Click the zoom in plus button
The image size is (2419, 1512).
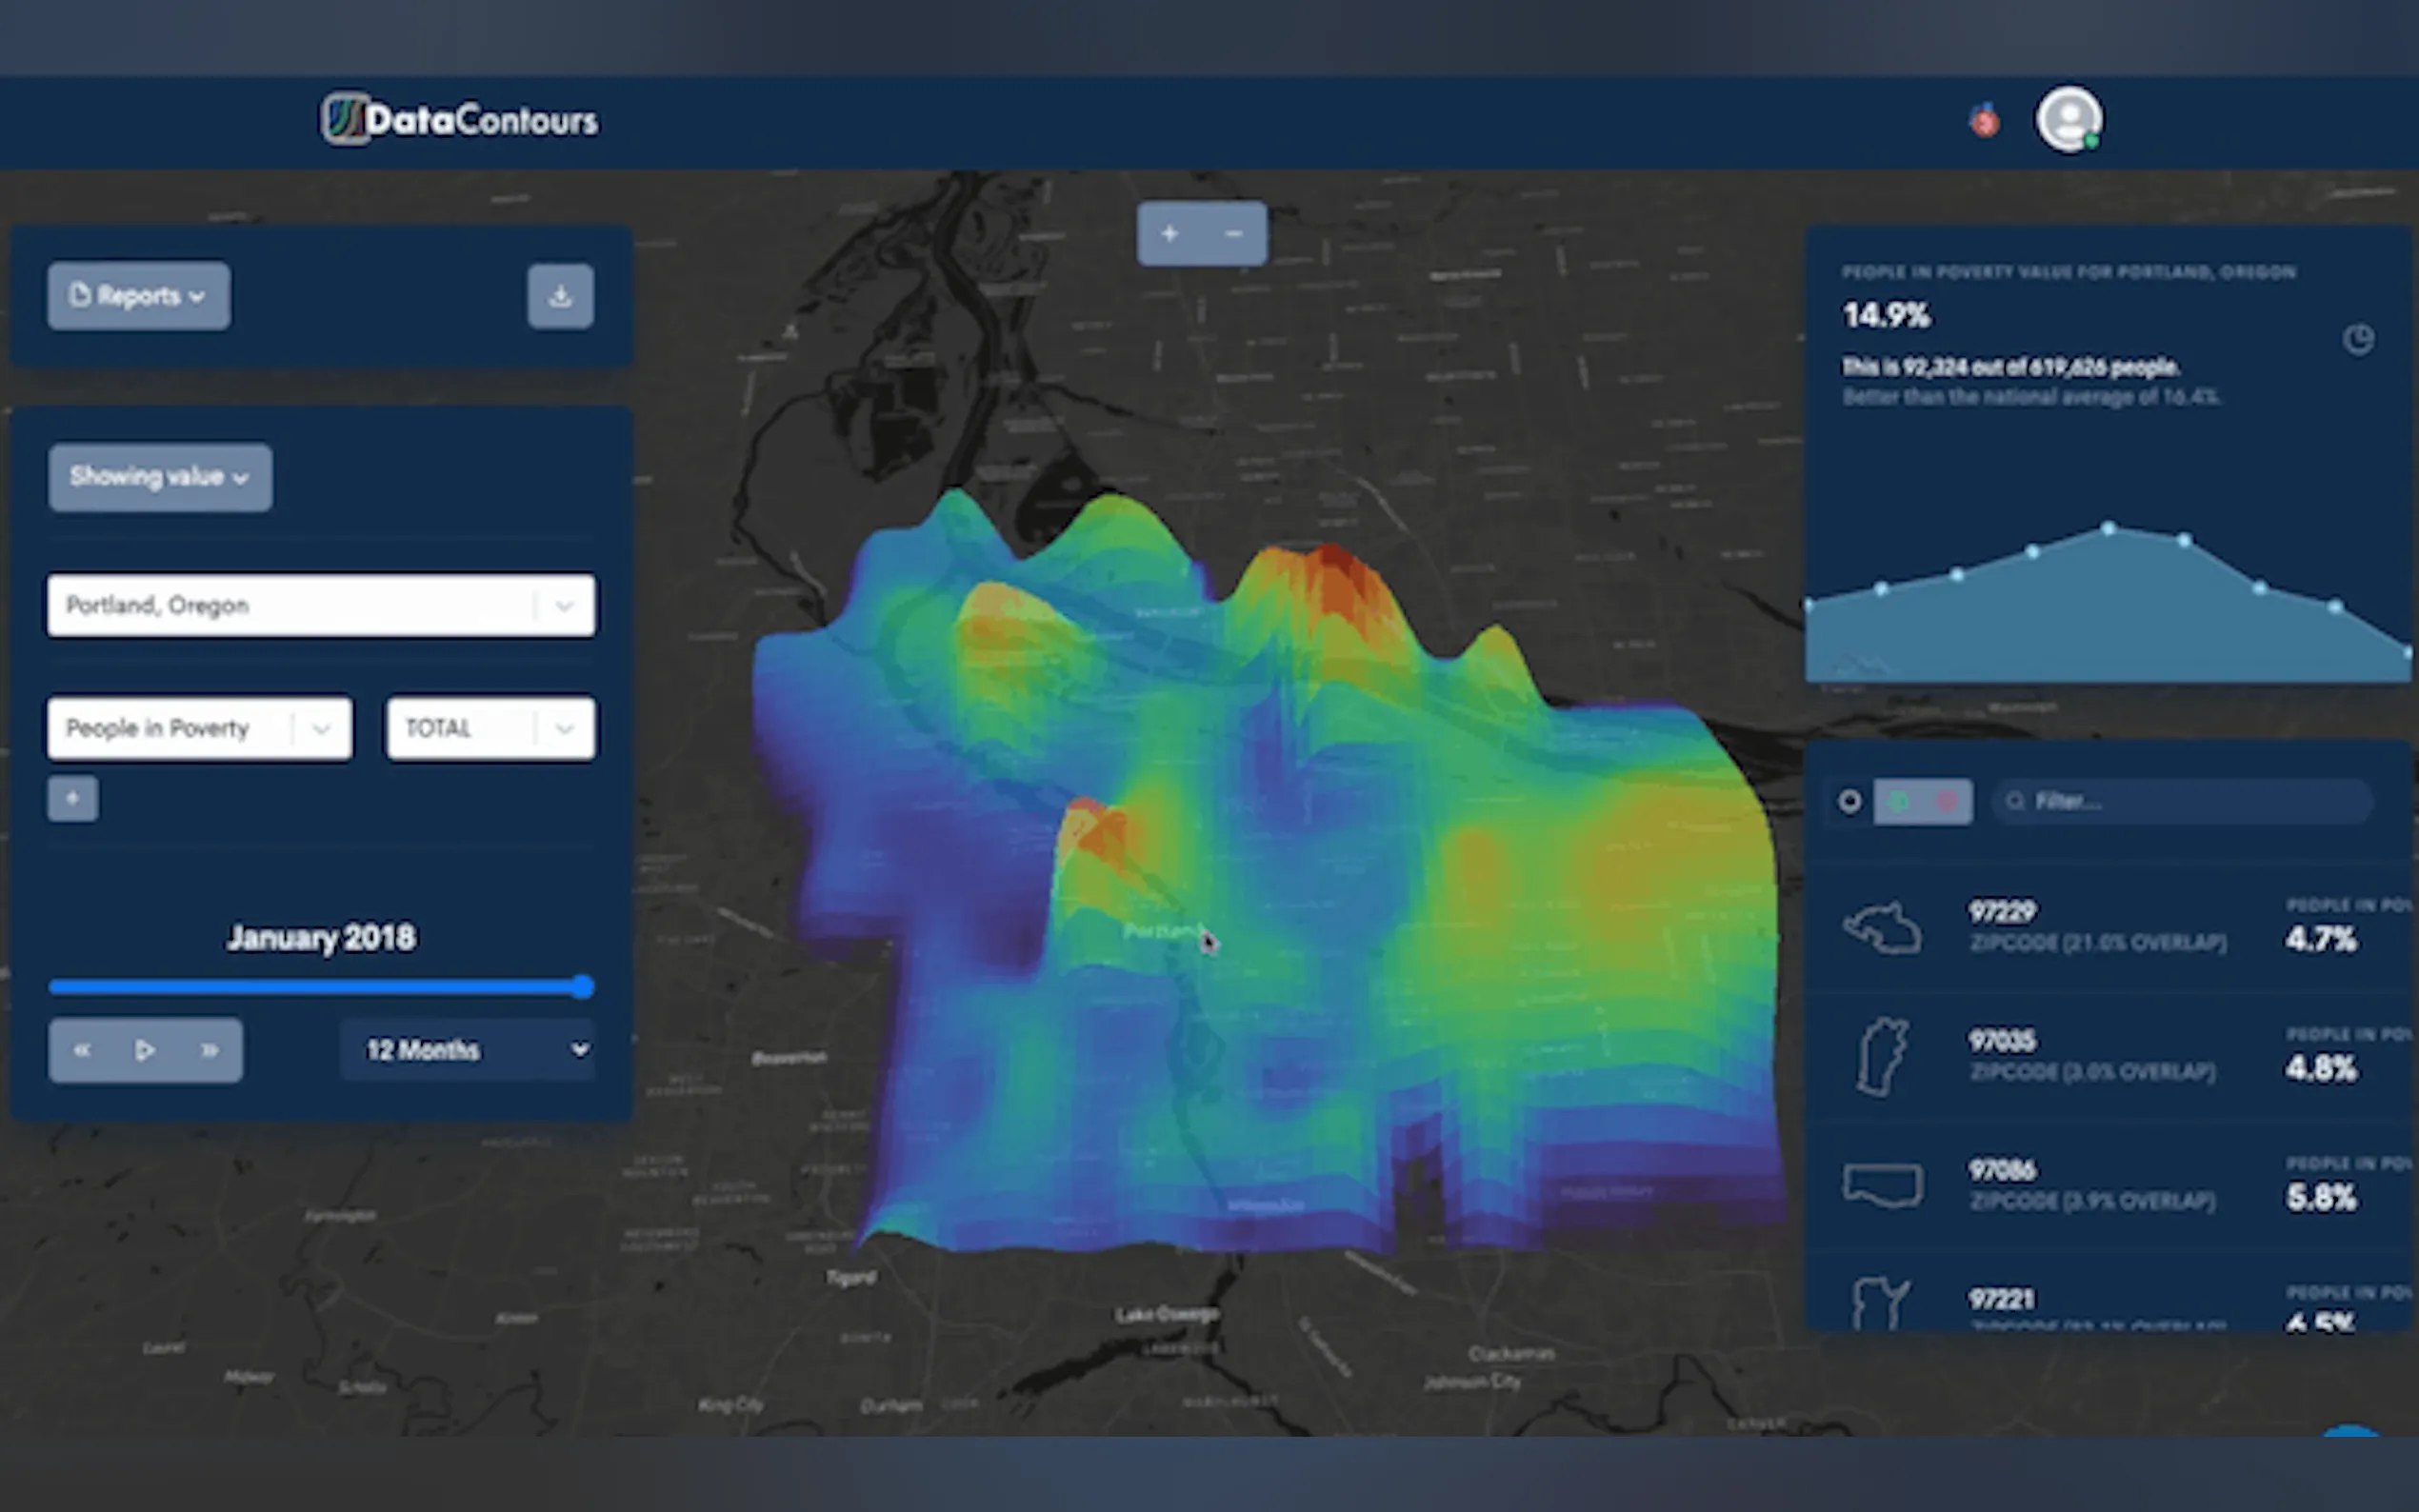point(1169,234)
